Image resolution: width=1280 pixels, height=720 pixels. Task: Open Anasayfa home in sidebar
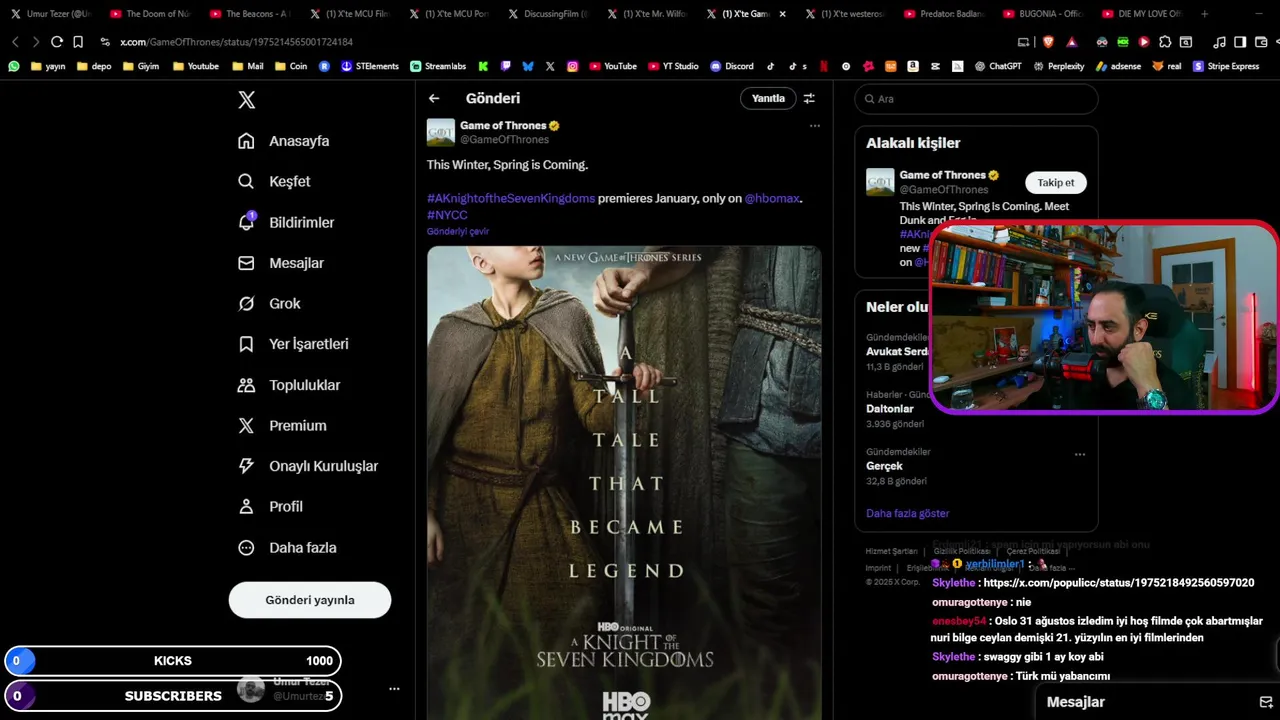point(284,141)
